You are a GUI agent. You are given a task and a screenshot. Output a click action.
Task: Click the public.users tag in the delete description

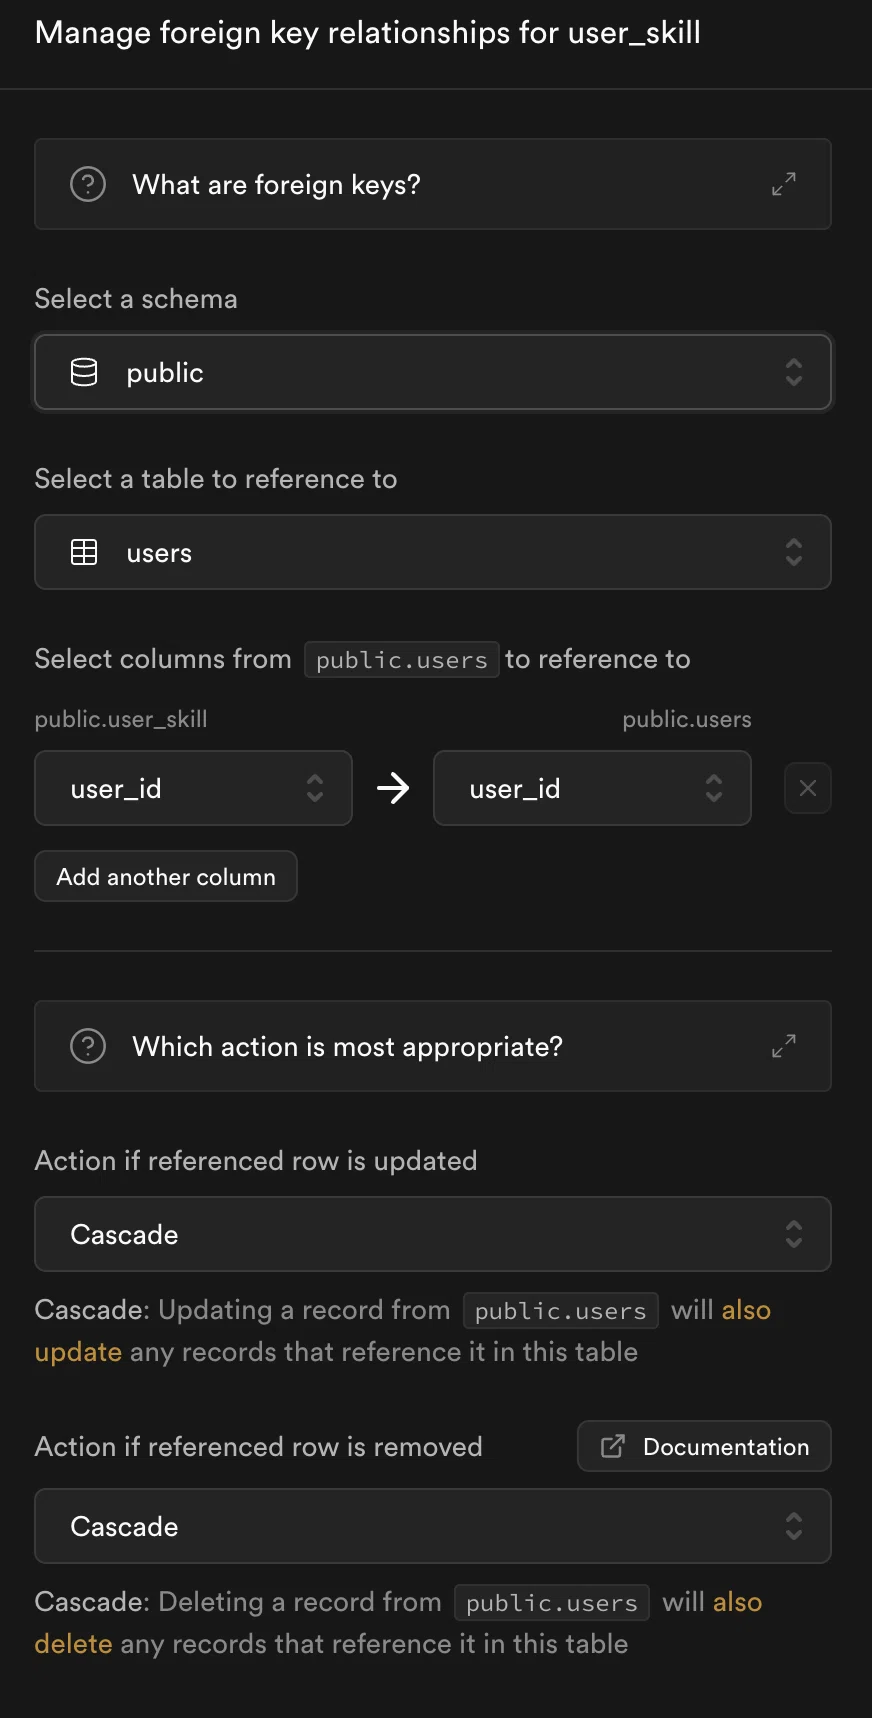[552, 1603]
